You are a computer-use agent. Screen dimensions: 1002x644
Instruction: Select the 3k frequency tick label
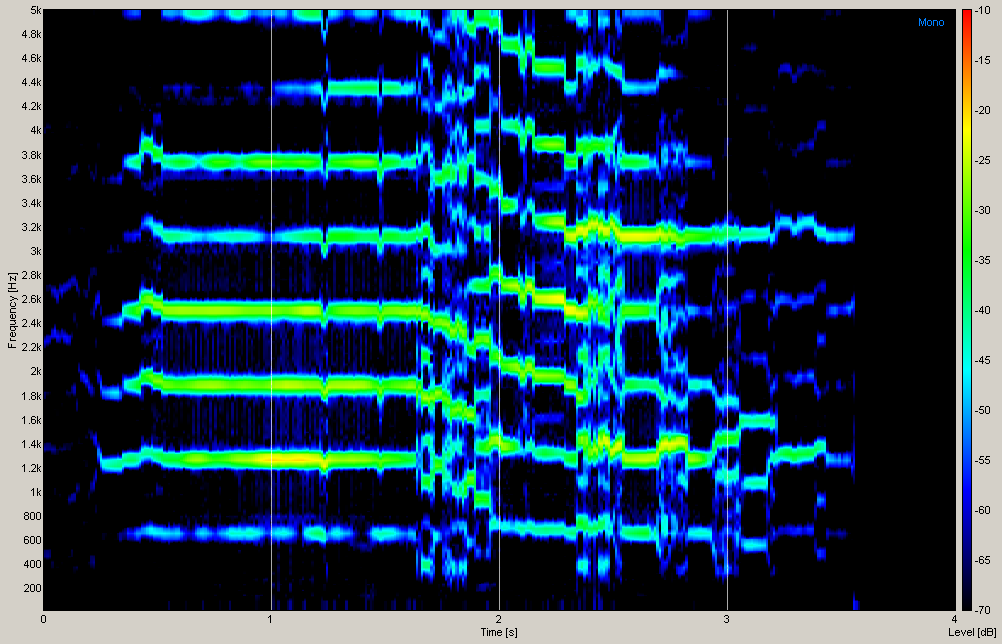pyautogui.click(x=35, y=251)
